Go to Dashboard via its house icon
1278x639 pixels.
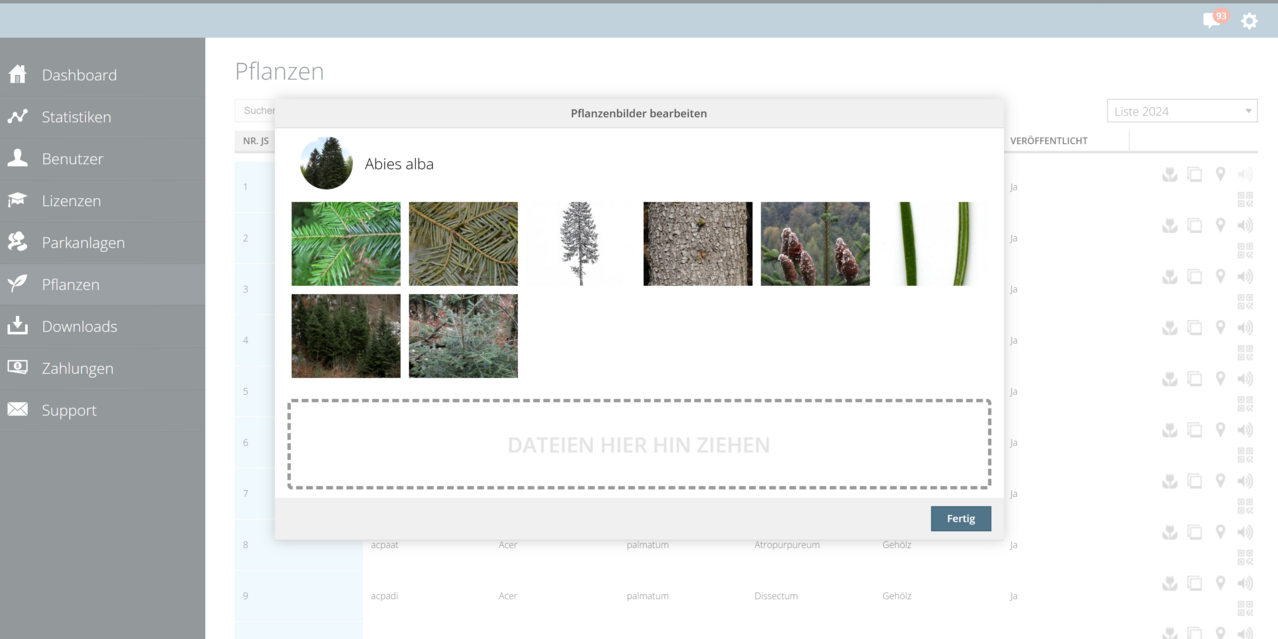coord(17,74)
